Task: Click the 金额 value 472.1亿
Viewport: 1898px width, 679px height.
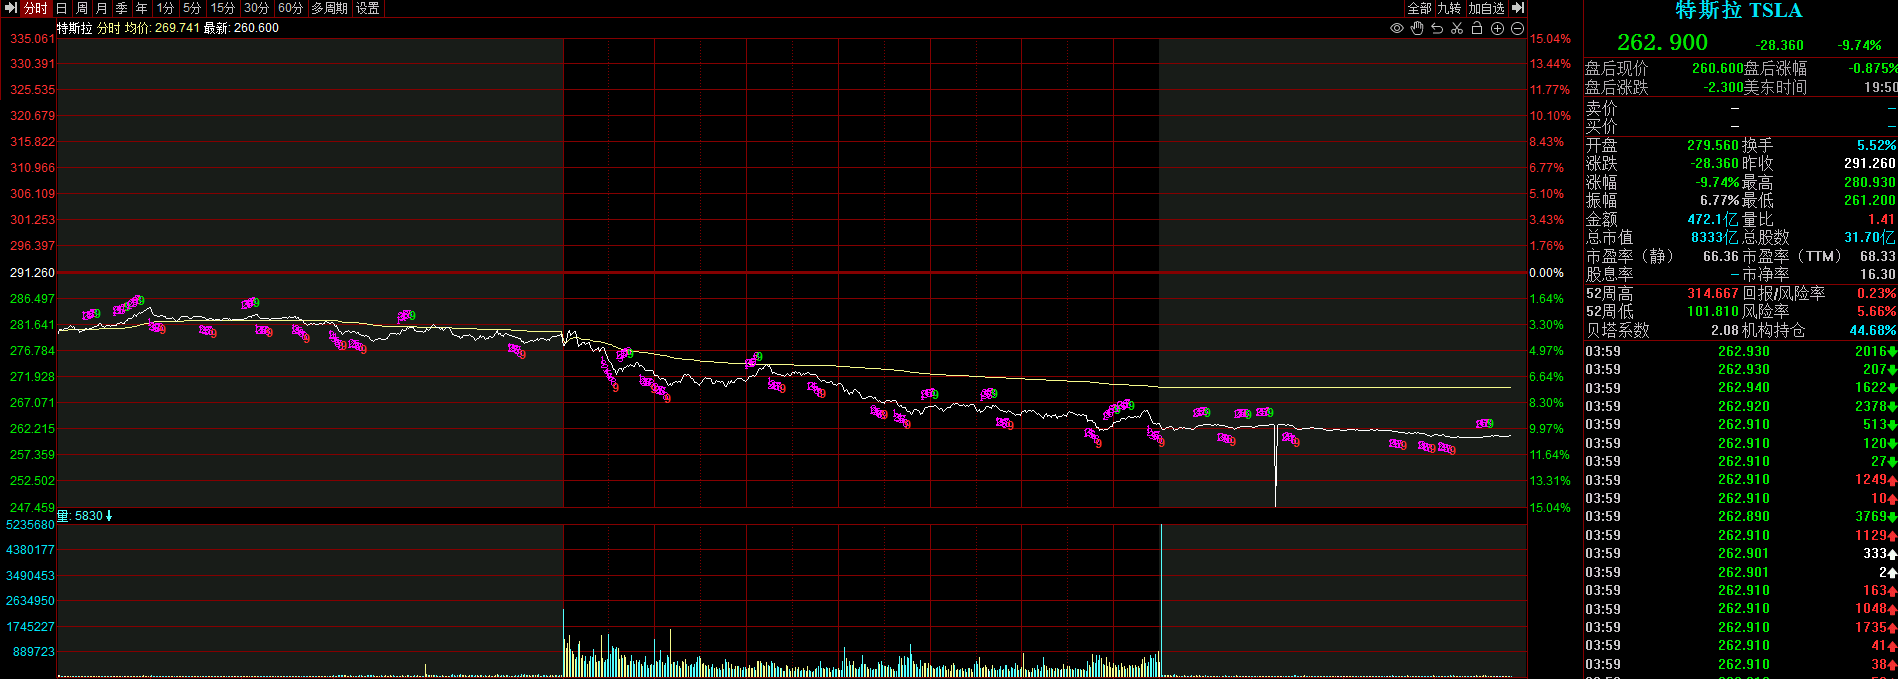Action: click(1713, 219)
